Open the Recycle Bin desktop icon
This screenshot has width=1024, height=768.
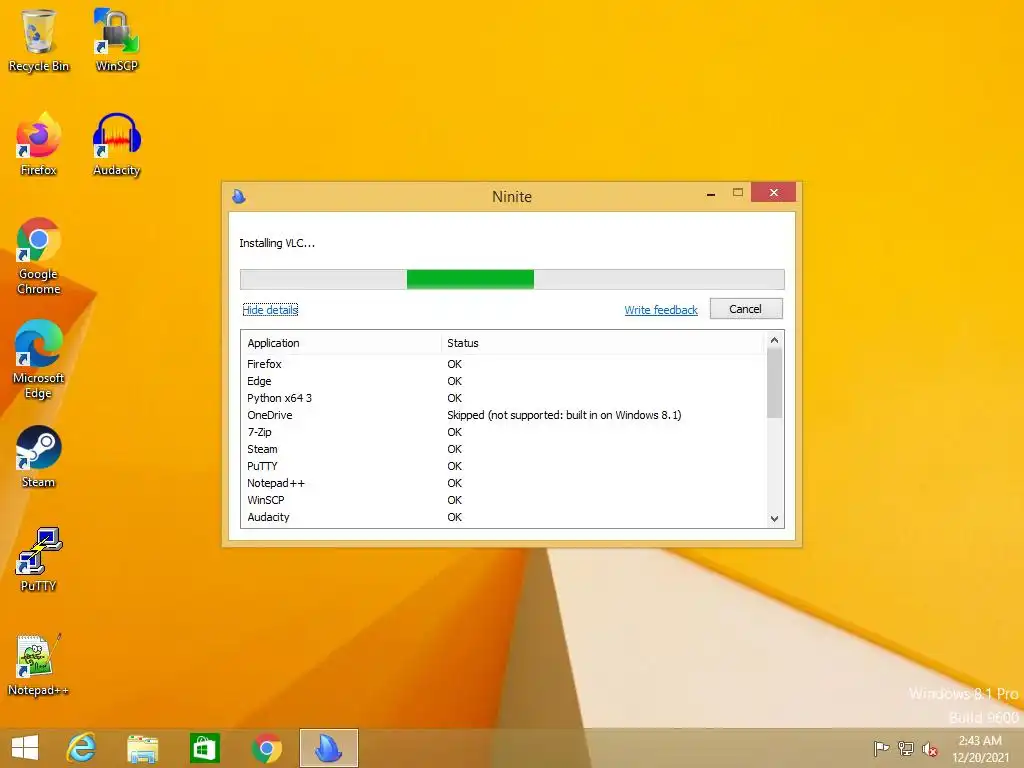(39, 39)
